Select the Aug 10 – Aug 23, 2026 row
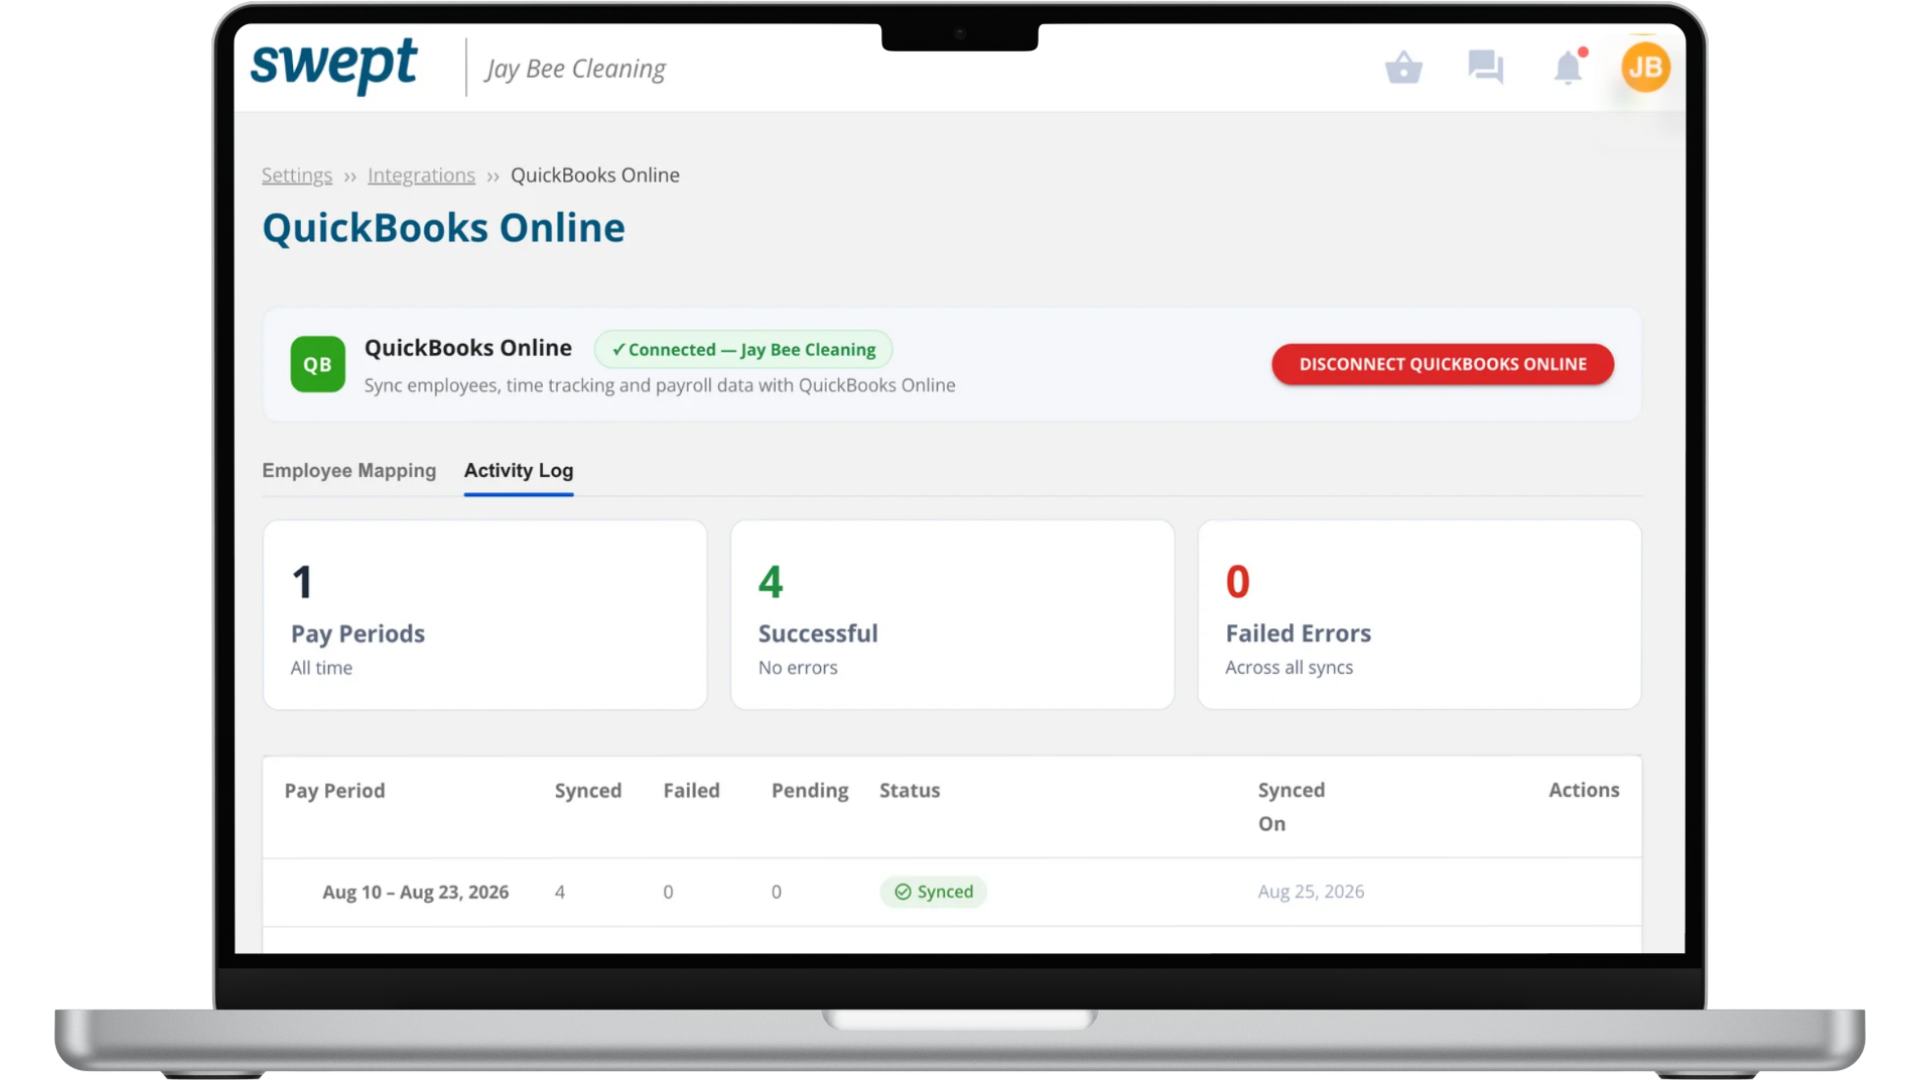This screenshot has width=1920, height=1080. (x=952, y=892)
